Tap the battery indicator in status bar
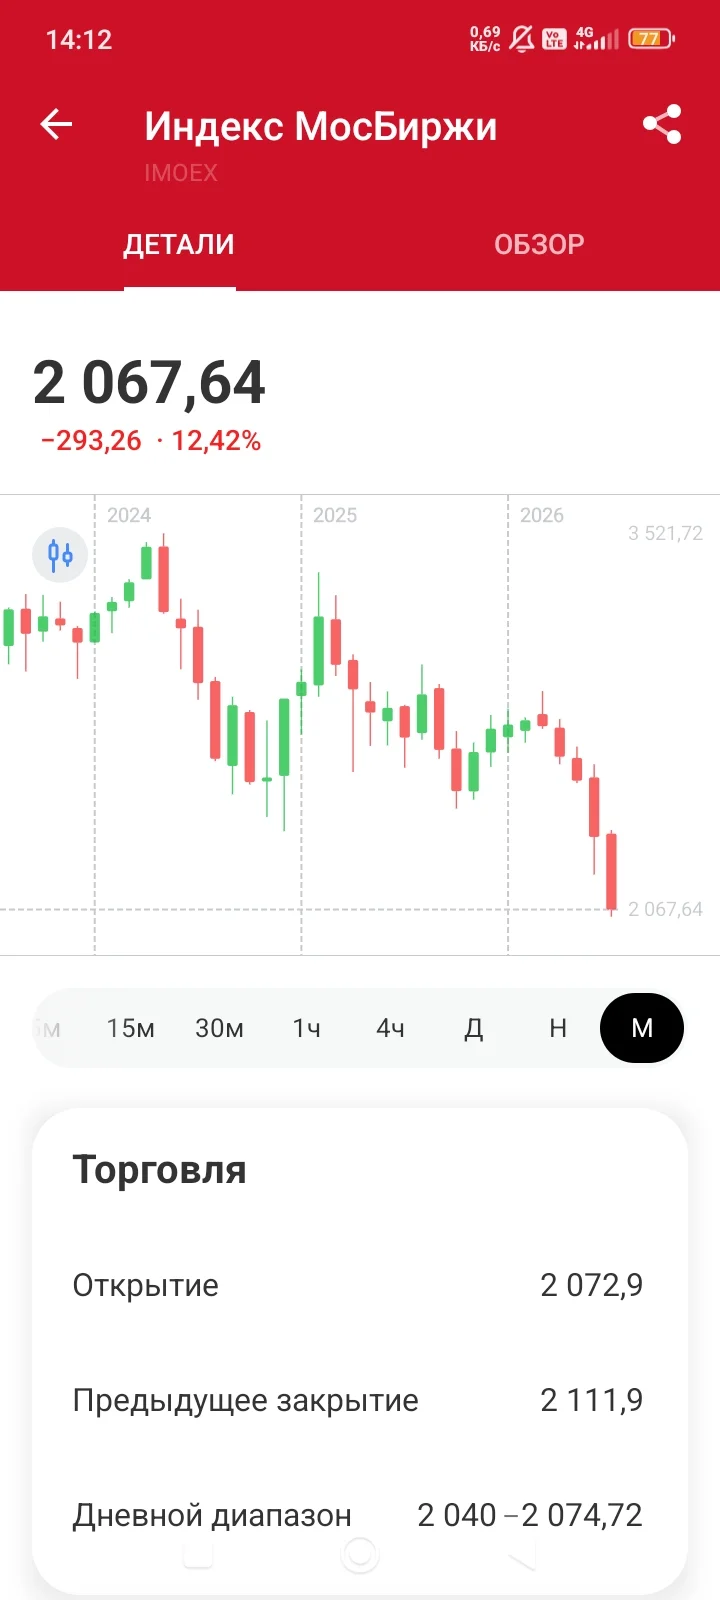 pos(651,39)
